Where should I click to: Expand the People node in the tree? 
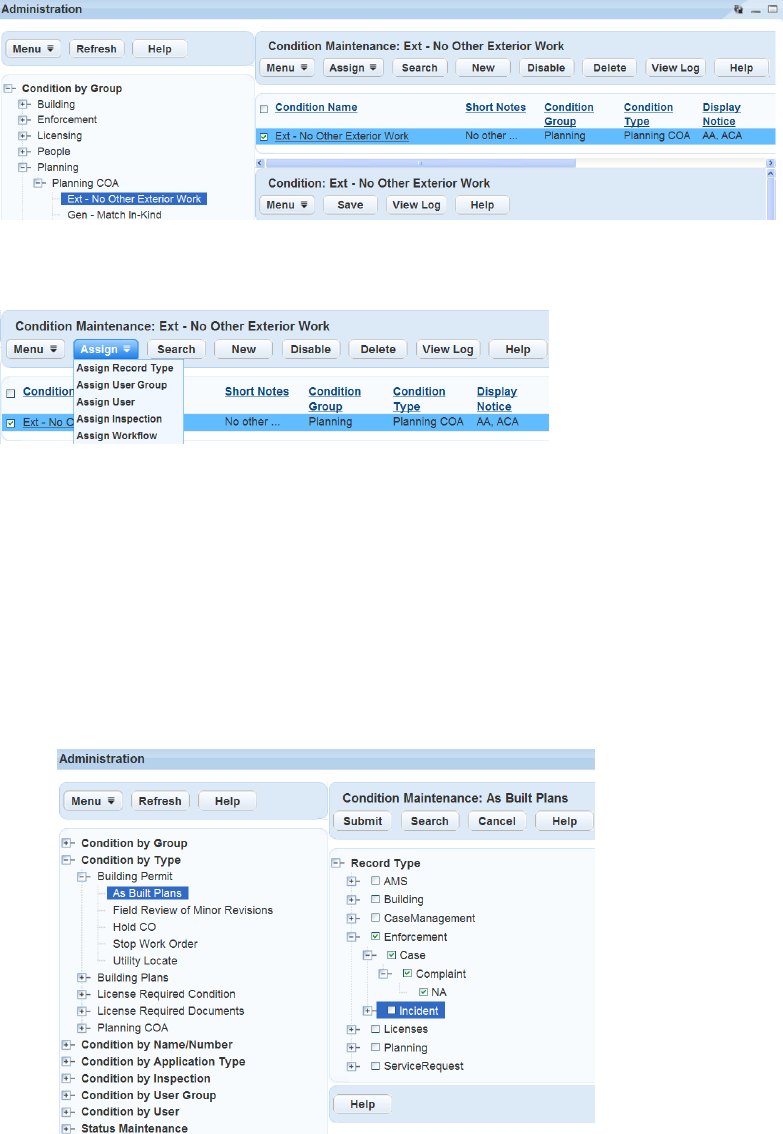click(x=23, y=152)
